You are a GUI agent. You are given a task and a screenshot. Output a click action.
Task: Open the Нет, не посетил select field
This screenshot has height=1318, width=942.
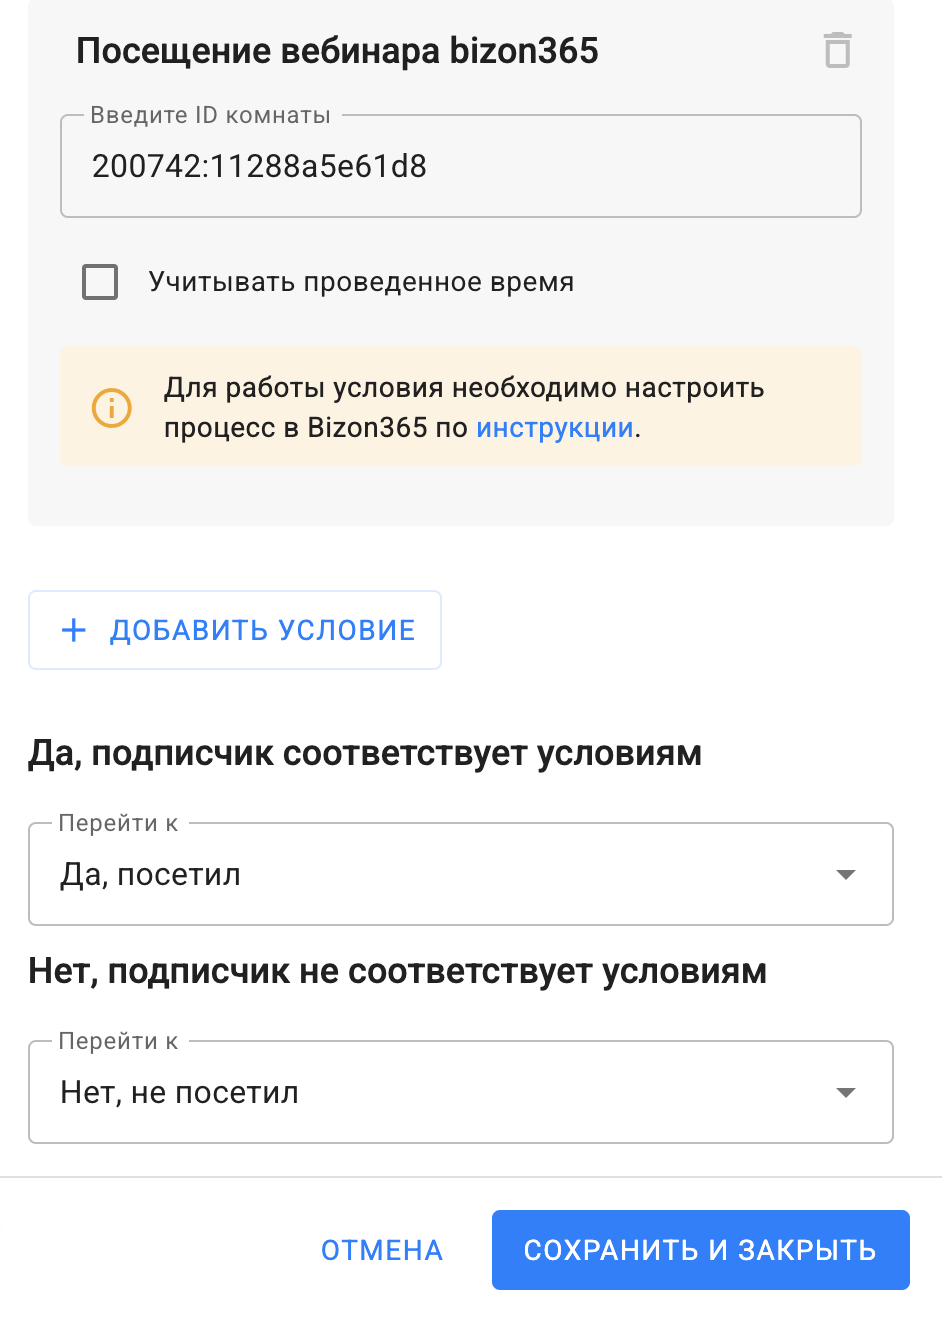(x=430, y=1092)
